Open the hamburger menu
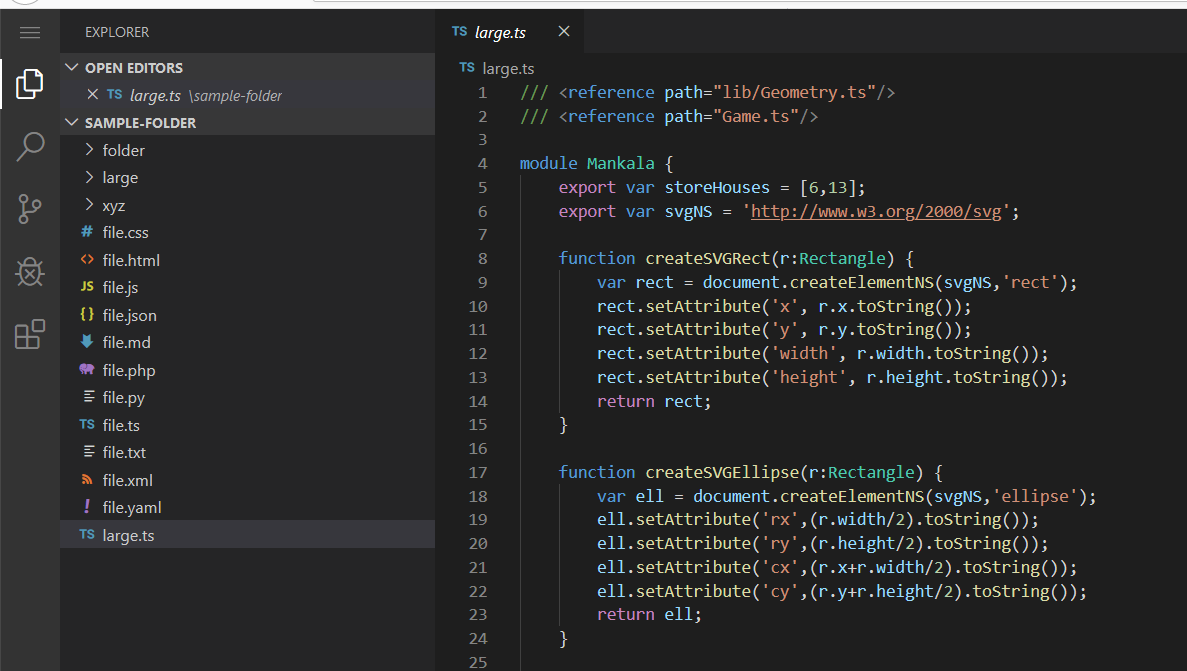Image resolution: width=1187 pixels, height=671 pixels. click(29, 32)
